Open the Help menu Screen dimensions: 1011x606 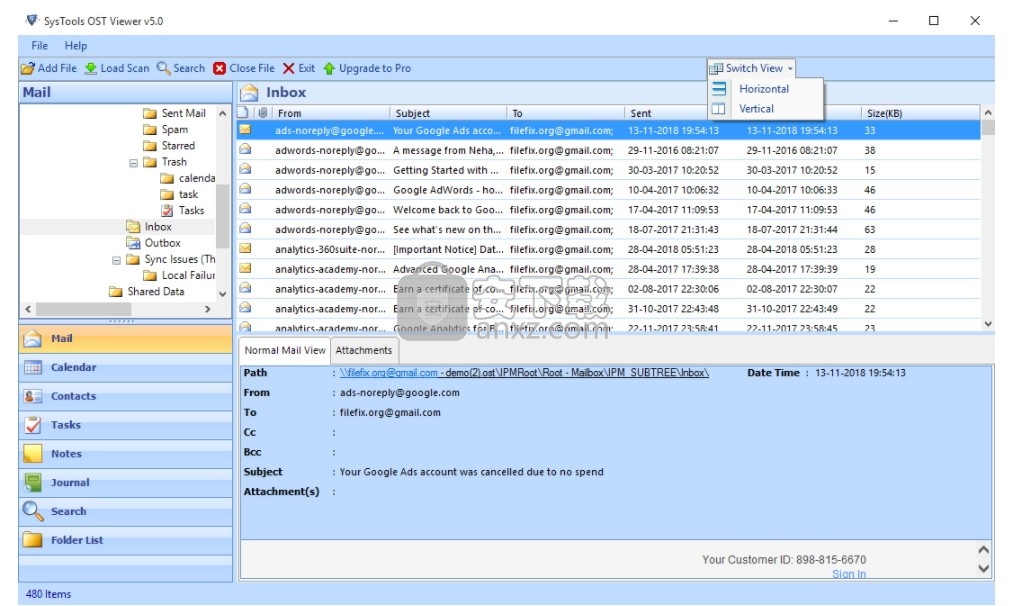click(75, 46)
